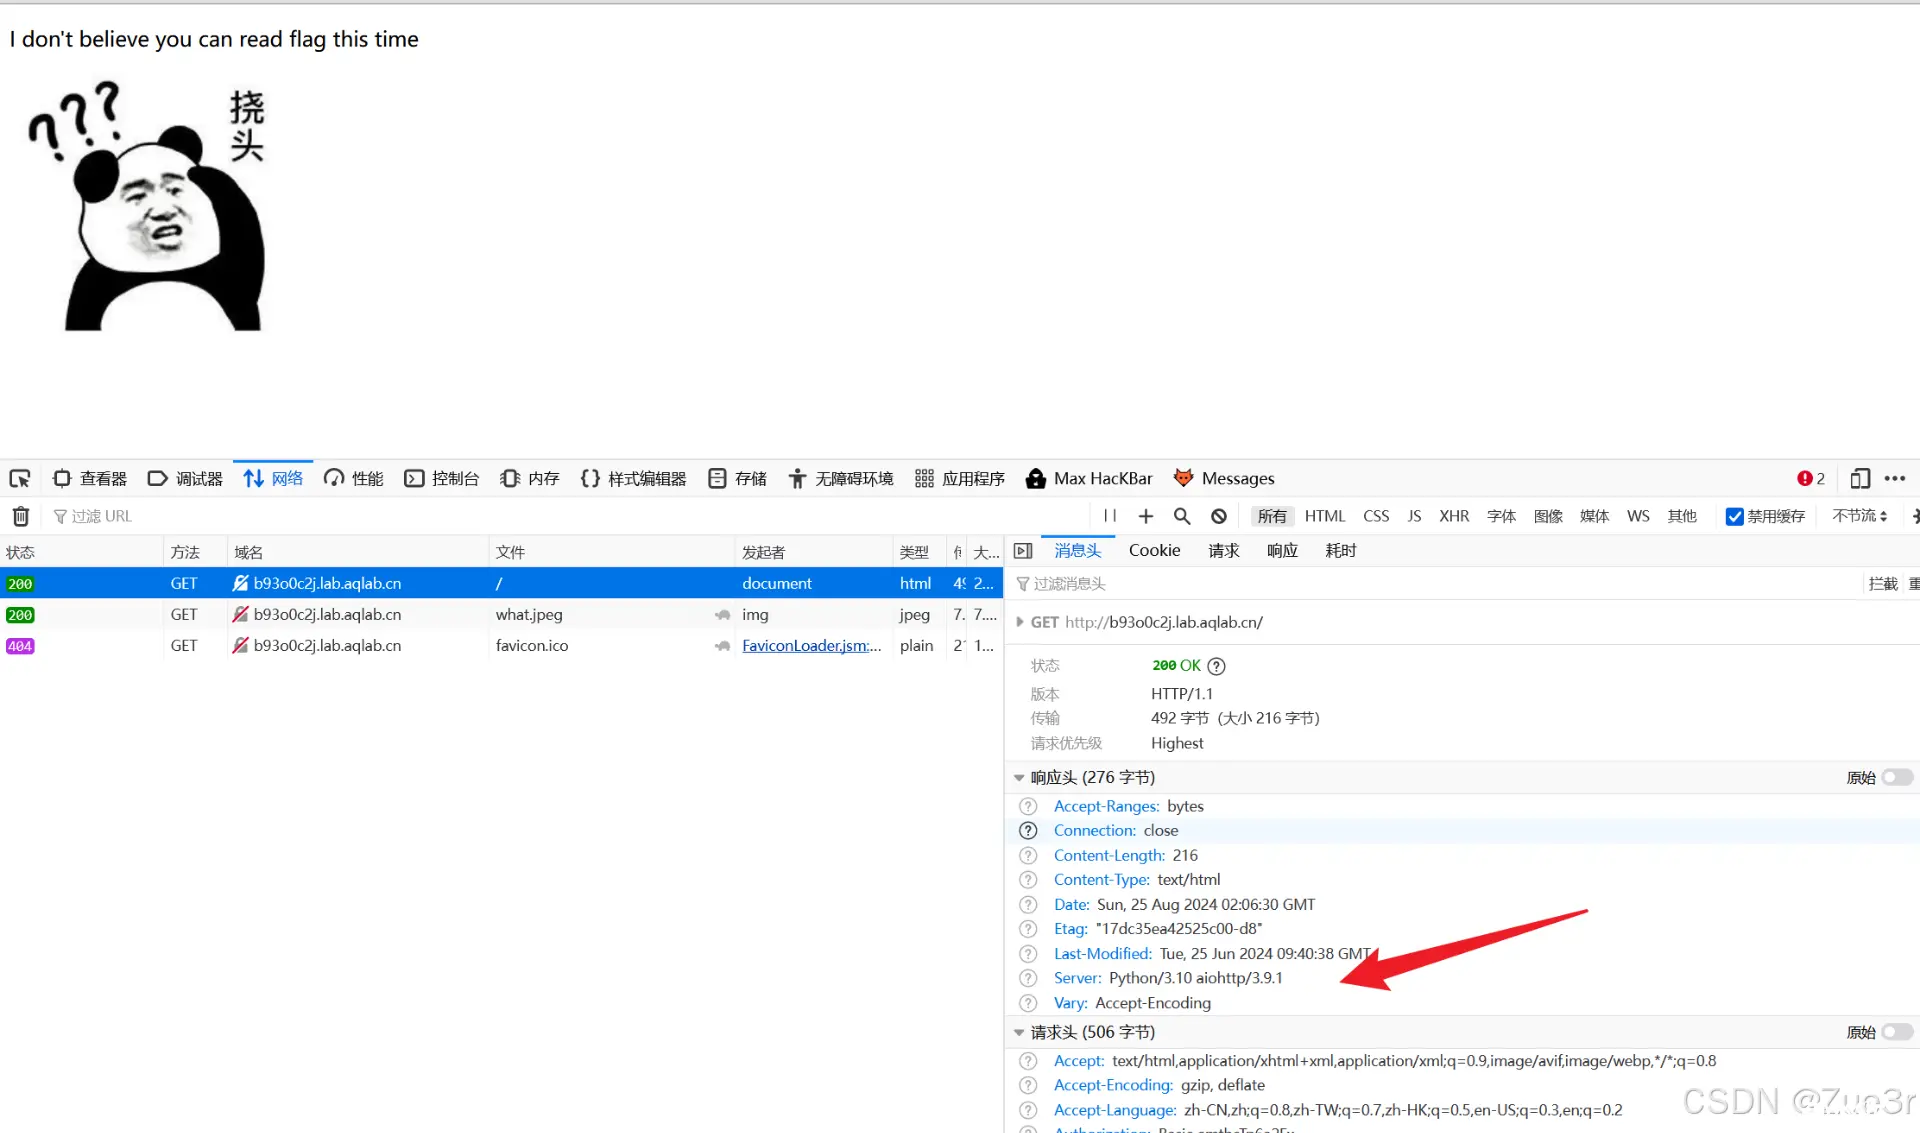Switch to the 网络 network panel

coord(273,478)
